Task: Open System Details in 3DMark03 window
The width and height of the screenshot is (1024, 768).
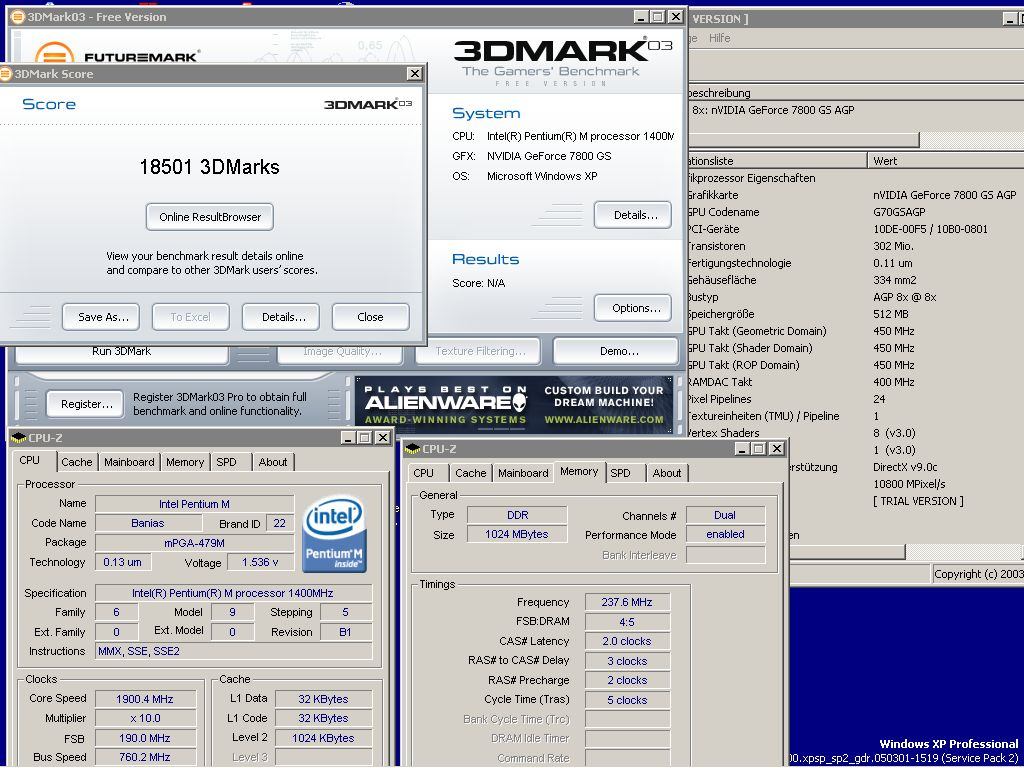Action: click(x=633, y=215)
